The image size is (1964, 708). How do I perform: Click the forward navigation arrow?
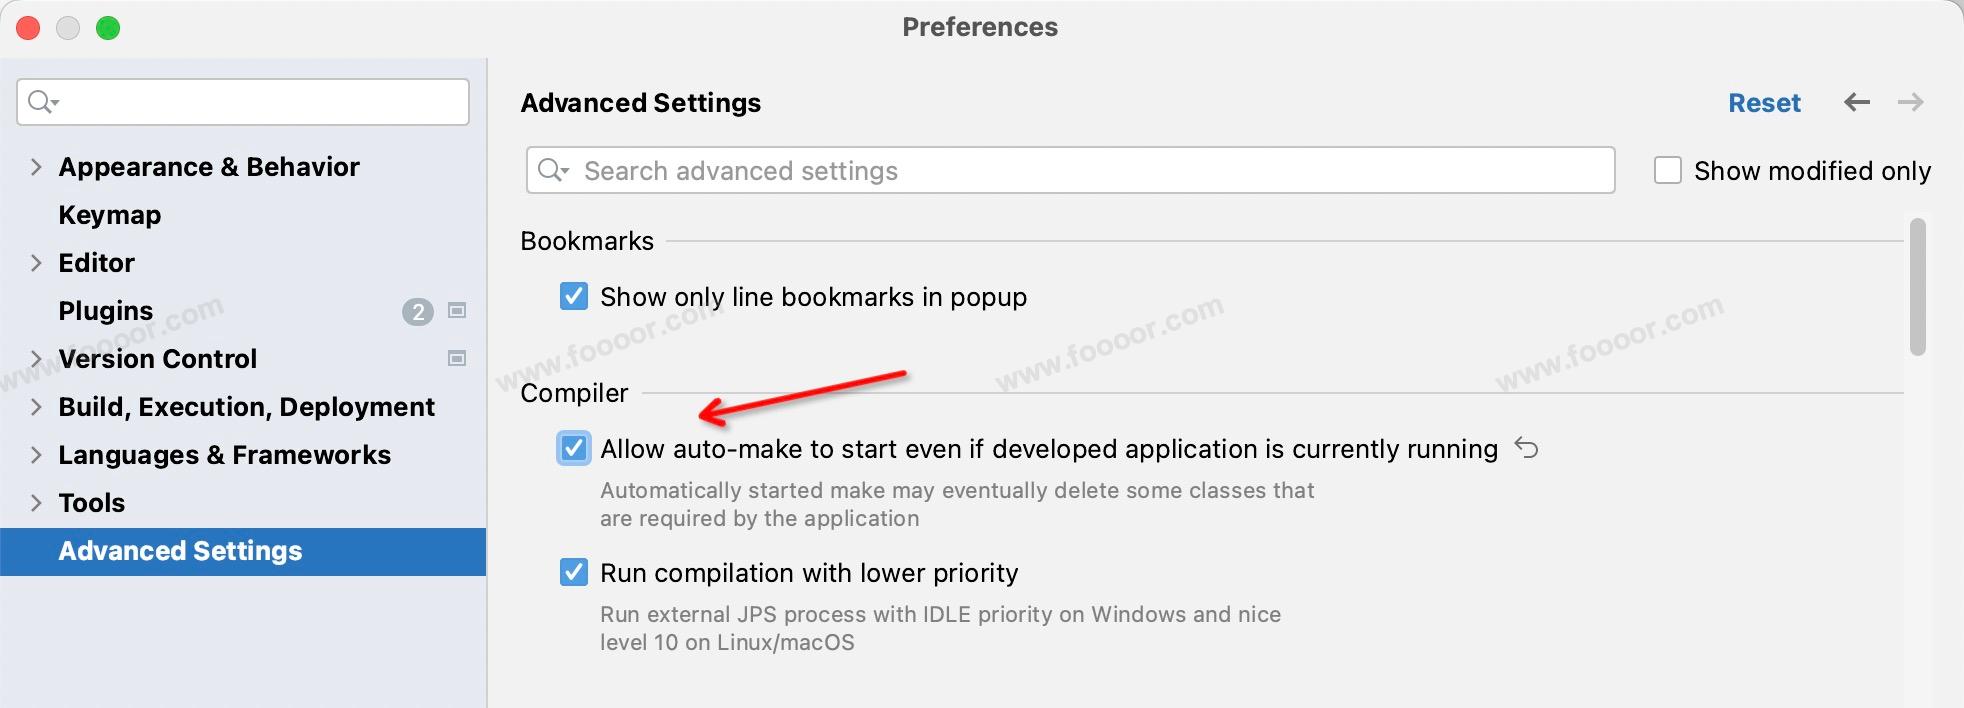point(1910,102)
